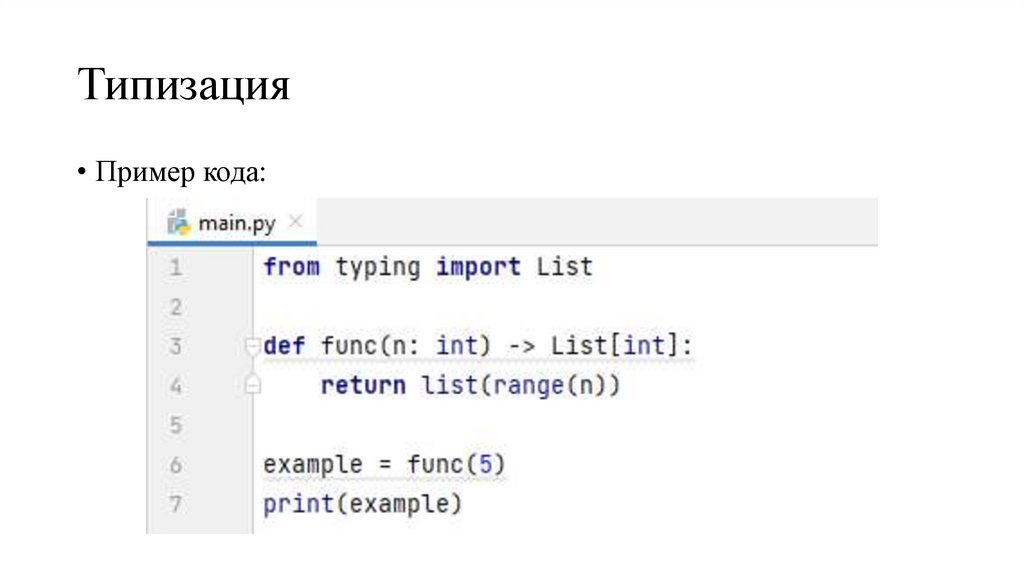Click the 'typing' module name in import
The width and height of the screenshot is (1024, 574).
(x=377, y=268)
